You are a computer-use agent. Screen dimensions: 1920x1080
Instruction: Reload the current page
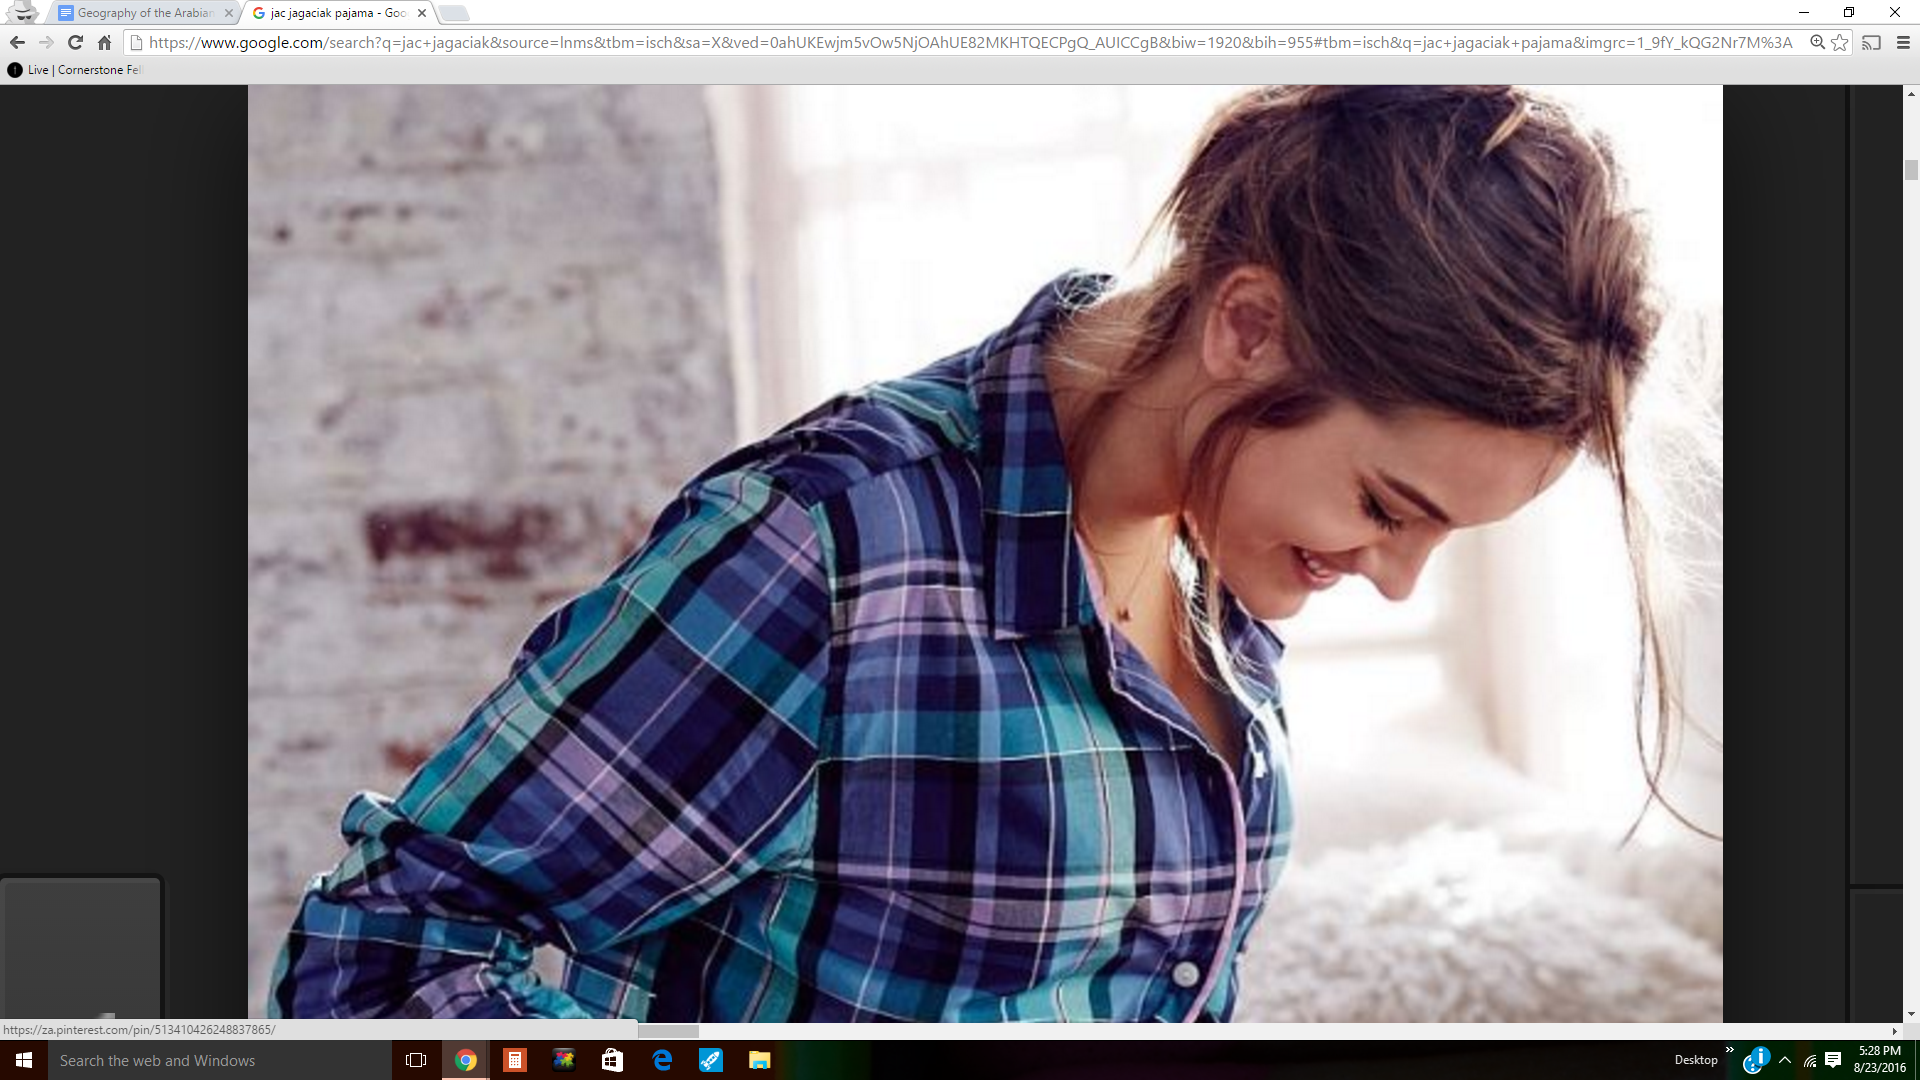coord(75,42)
